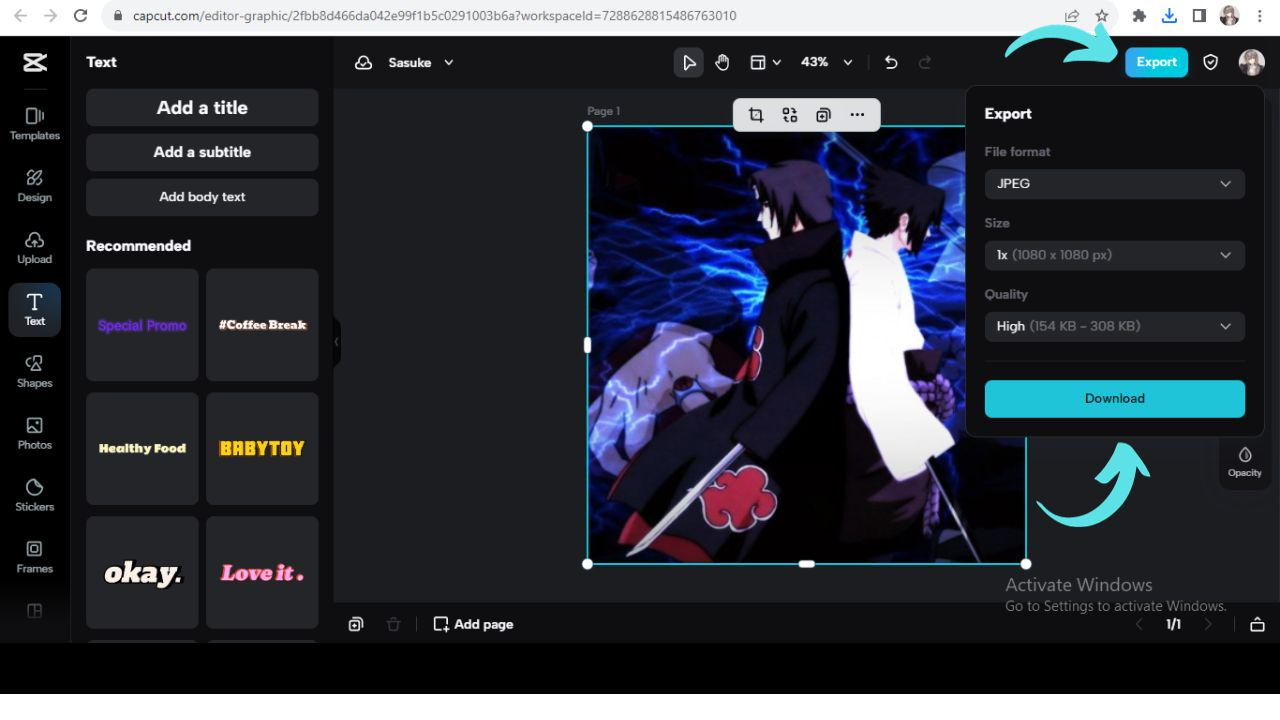Click the share page icon in address bar
This screenshot has width=1280, height=720.
pyautogui.click(x=1072, y=16)
